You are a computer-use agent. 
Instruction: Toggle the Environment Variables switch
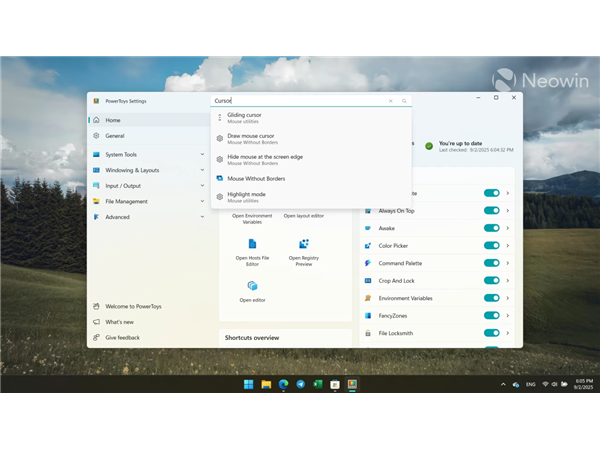coord(492,298)
